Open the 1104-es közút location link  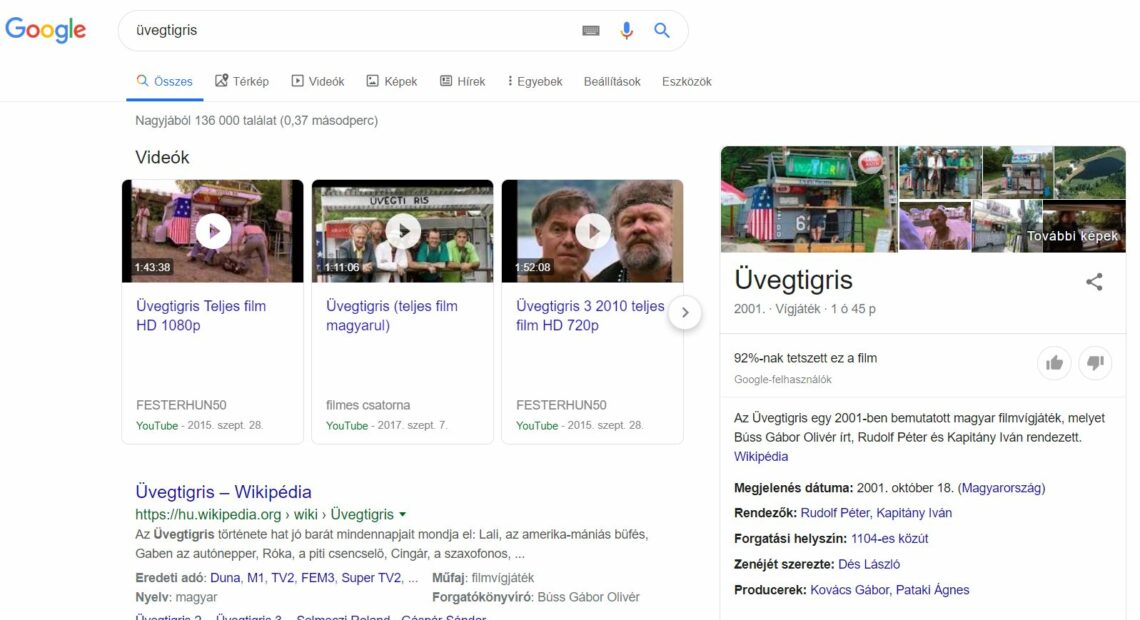tap(889, 539)
